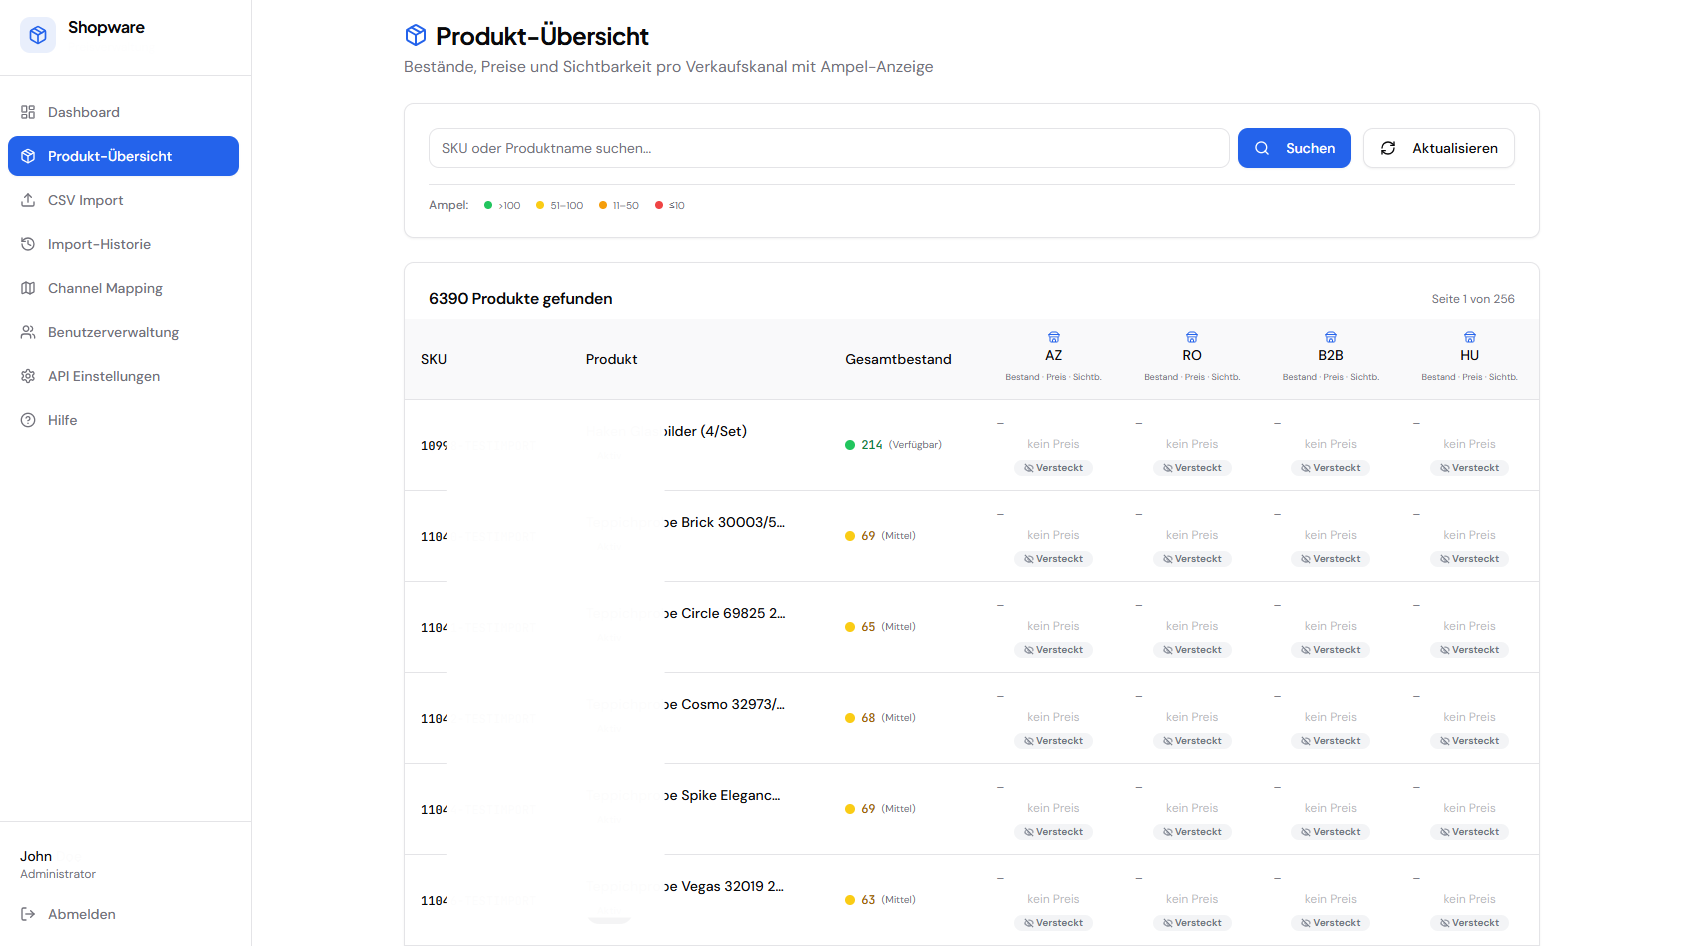This screenshot has width=1683, height=946.
Task: Click the refresh icon in Aktualisieren
Action: pos(1388,148)
